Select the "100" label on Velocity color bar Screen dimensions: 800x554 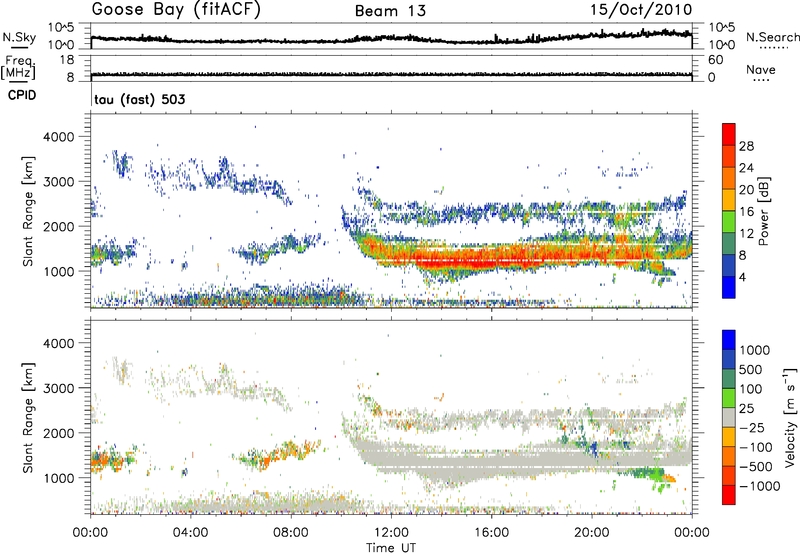[x=751, y=389]
